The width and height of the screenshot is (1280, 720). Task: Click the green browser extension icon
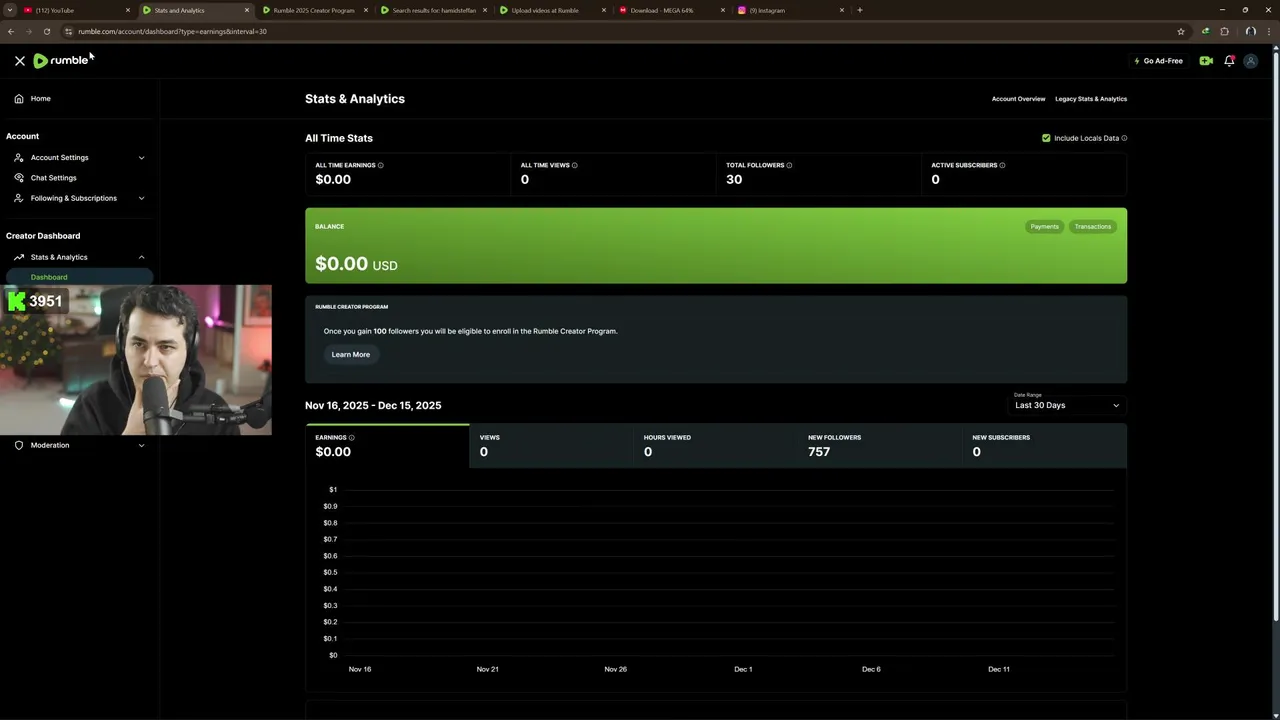[1205, 31]
